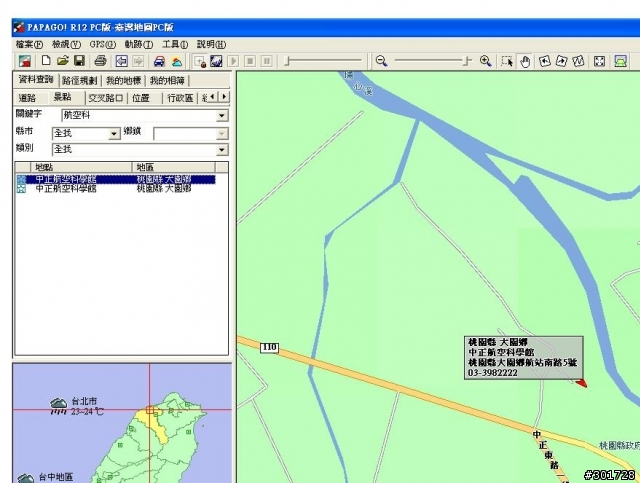Expand the 類別 category dropdown
The width and height of the screenshot is (640, 483).
coord(222,150)
